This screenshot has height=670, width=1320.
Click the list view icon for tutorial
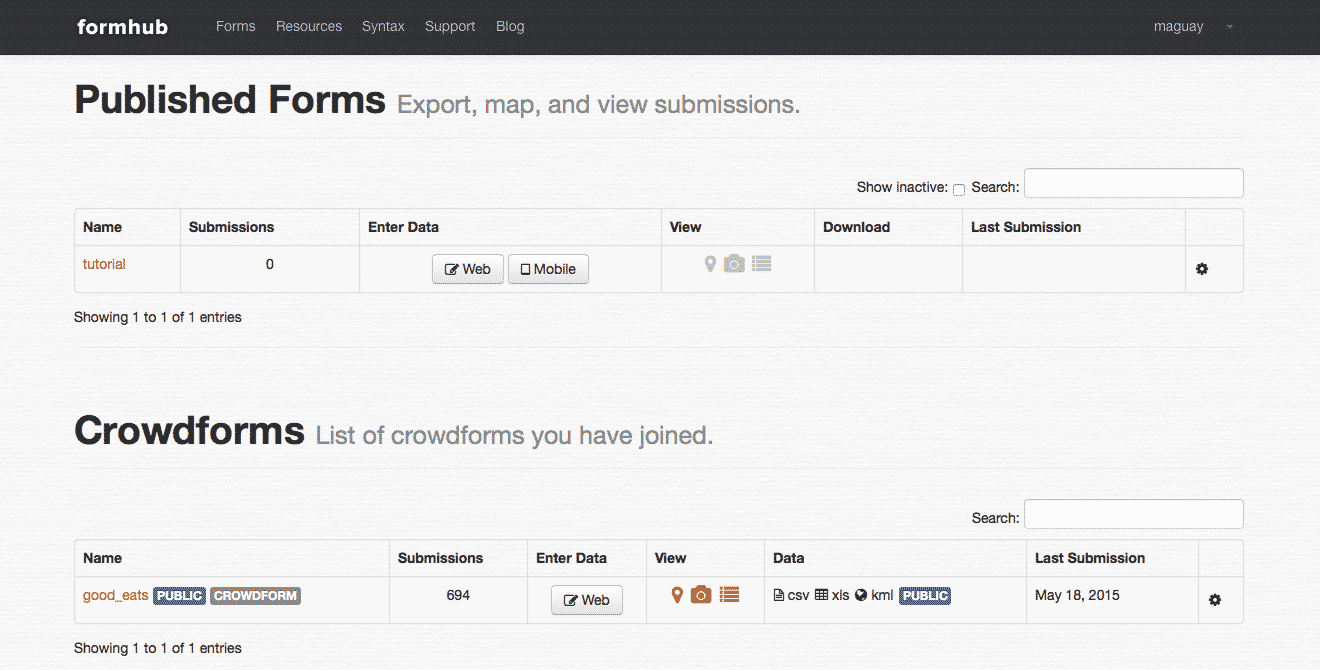(762, 264)
